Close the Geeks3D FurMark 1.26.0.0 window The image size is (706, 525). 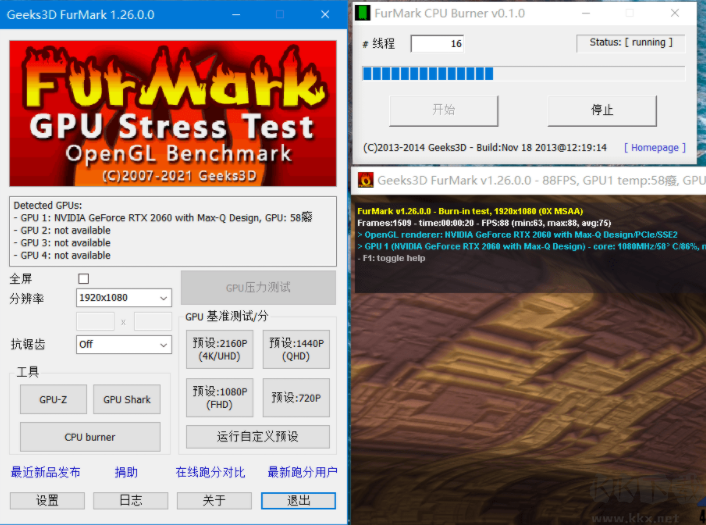pyautogui.click(x=325, y=14)
